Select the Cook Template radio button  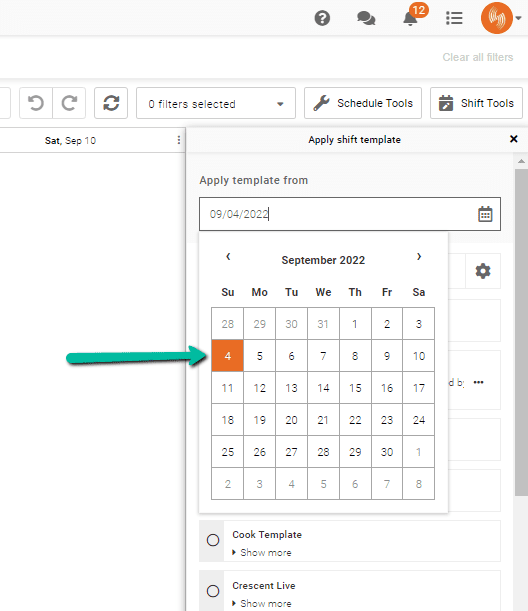[x=213, y=540]
